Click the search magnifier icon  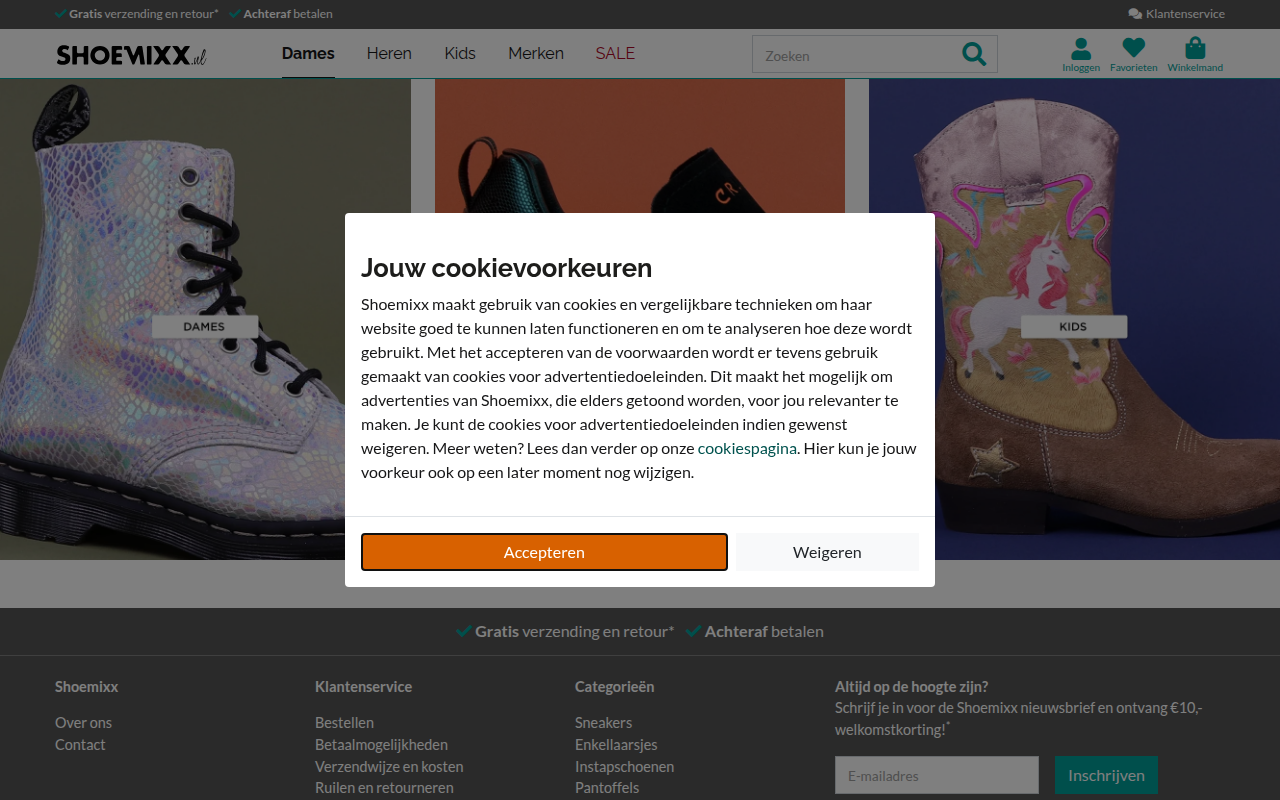pos(973,54)
